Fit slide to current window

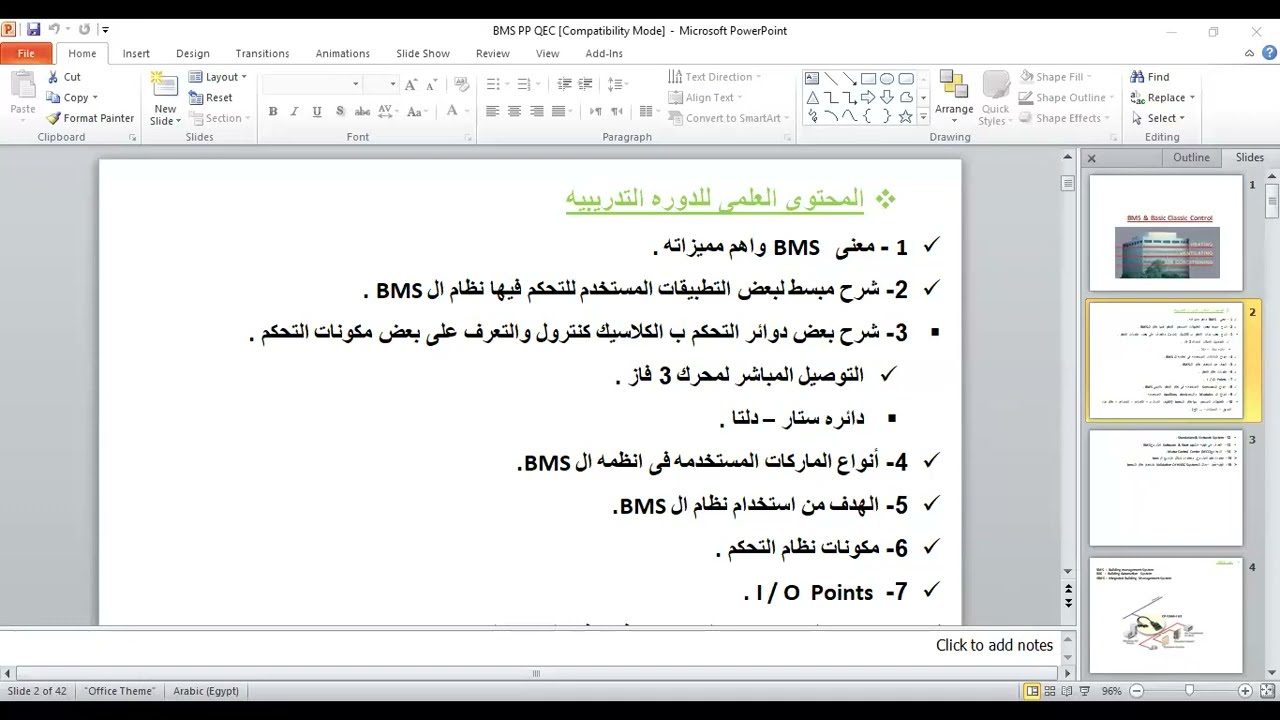tap(1267, 691)
